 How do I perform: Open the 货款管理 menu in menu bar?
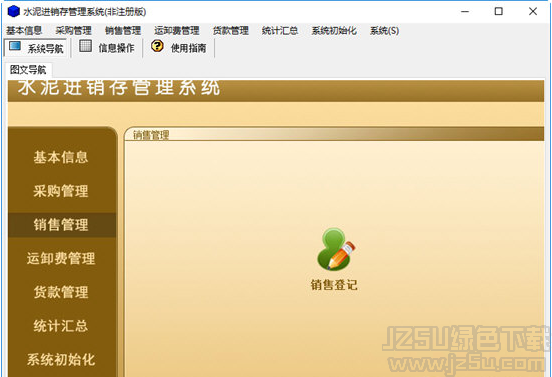pos(231,31)
